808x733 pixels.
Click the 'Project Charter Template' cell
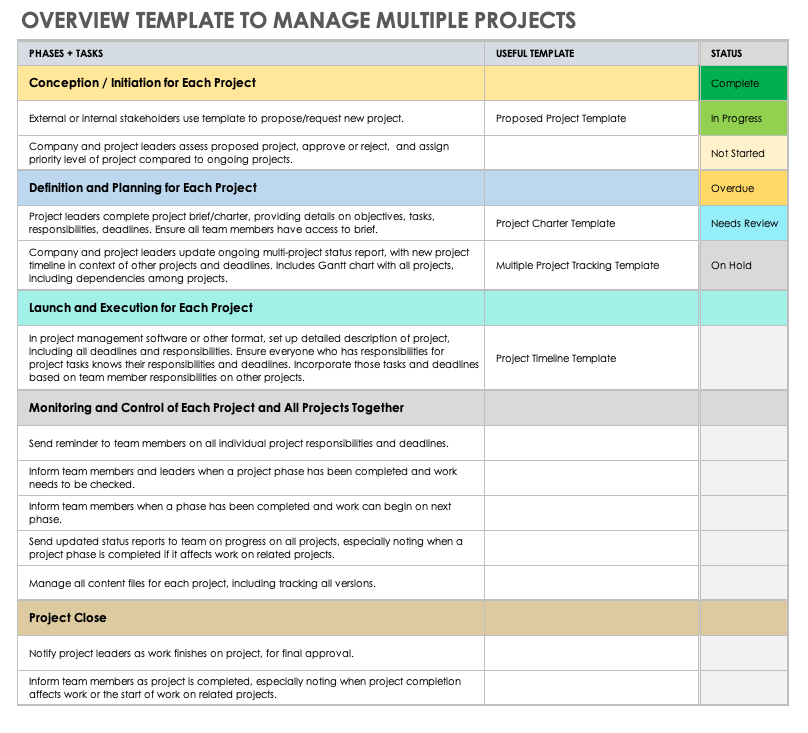591,223
